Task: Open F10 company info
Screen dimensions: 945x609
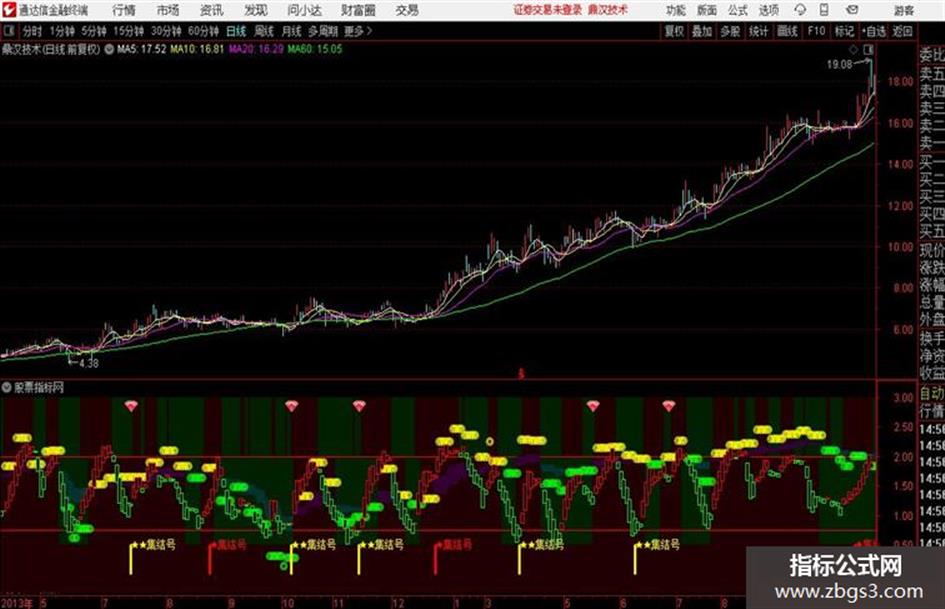Action: click(816, 31)
